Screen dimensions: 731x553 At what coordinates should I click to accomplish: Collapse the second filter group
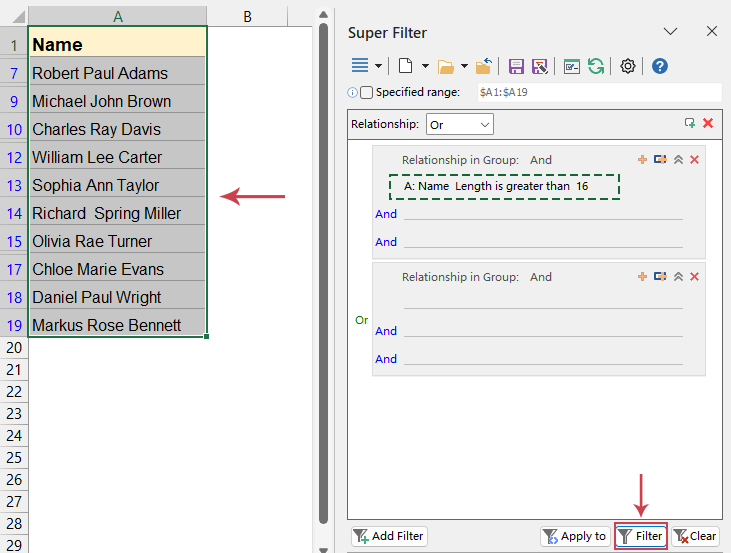coord(678,277)
